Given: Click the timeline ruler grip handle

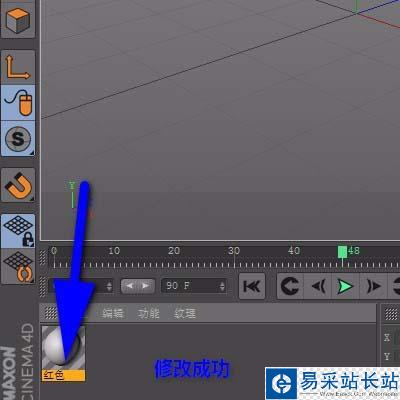Looking at the screenshot, I should 43,257.
